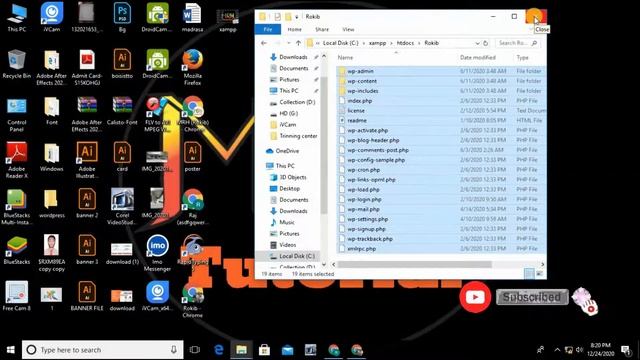Switch to Details view in status bar
The image size is (640, 360).
[529, 274]
